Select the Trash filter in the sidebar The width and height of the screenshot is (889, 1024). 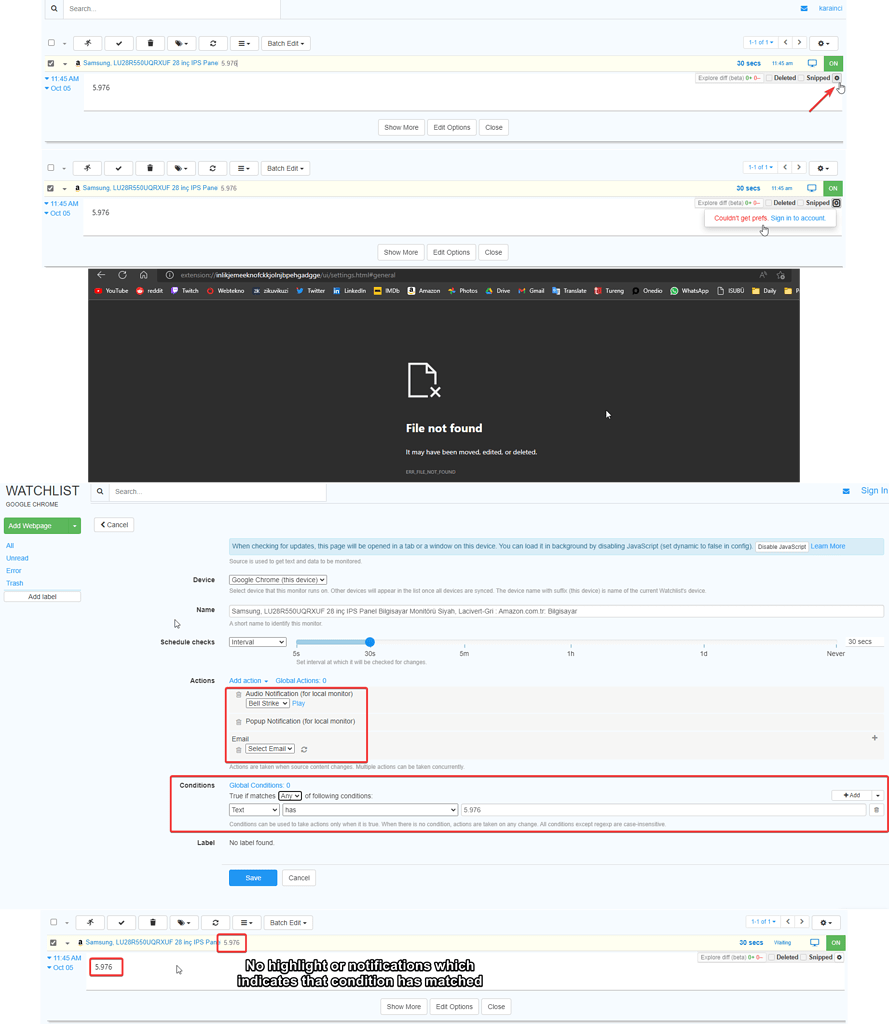[14, 583]
